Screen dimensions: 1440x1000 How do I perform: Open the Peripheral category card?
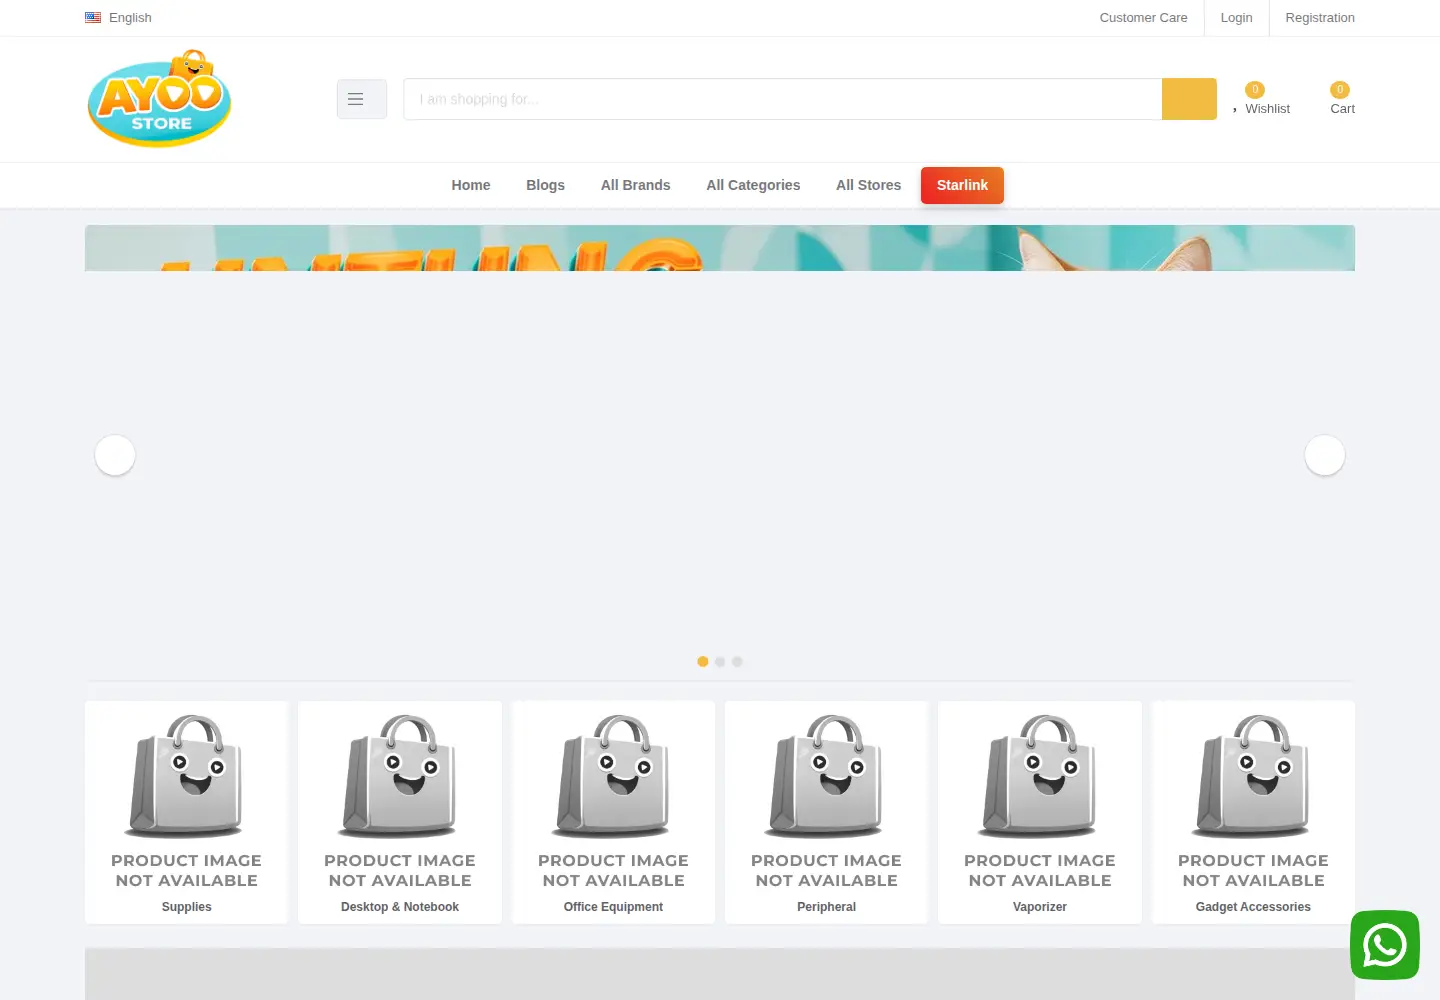tap(826, 812)
